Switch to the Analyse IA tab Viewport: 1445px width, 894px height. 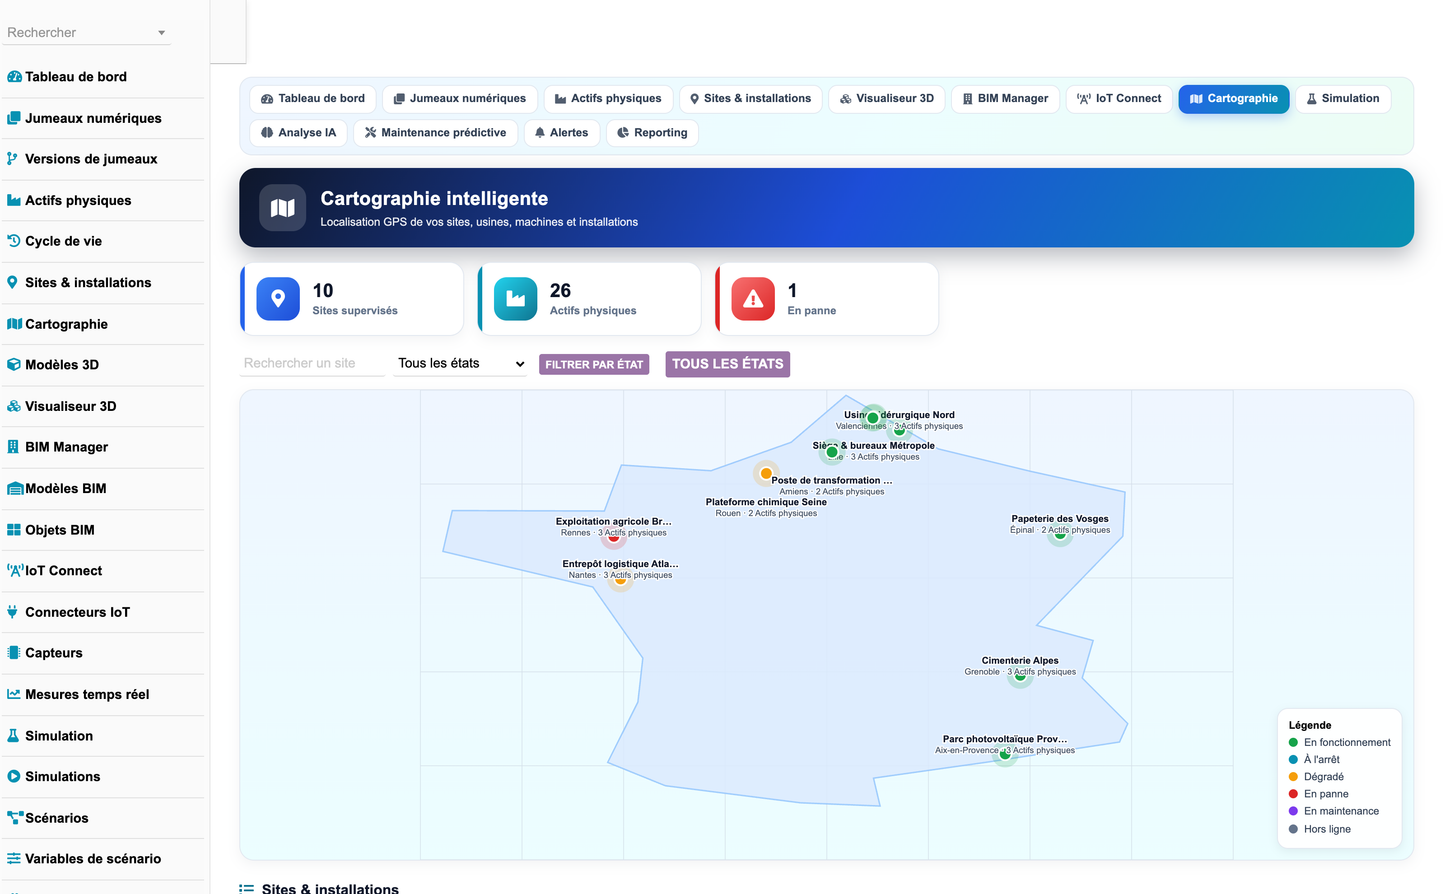298,133
